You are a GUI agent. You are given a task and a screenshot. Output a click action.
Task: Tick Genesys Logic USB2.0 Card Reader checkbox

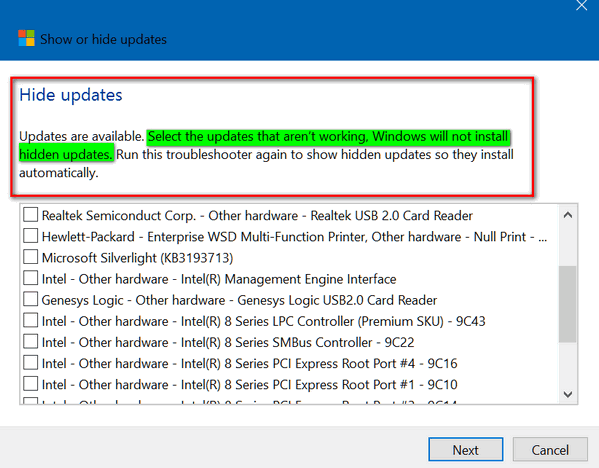pyautogui.click(x=30, y=299)
